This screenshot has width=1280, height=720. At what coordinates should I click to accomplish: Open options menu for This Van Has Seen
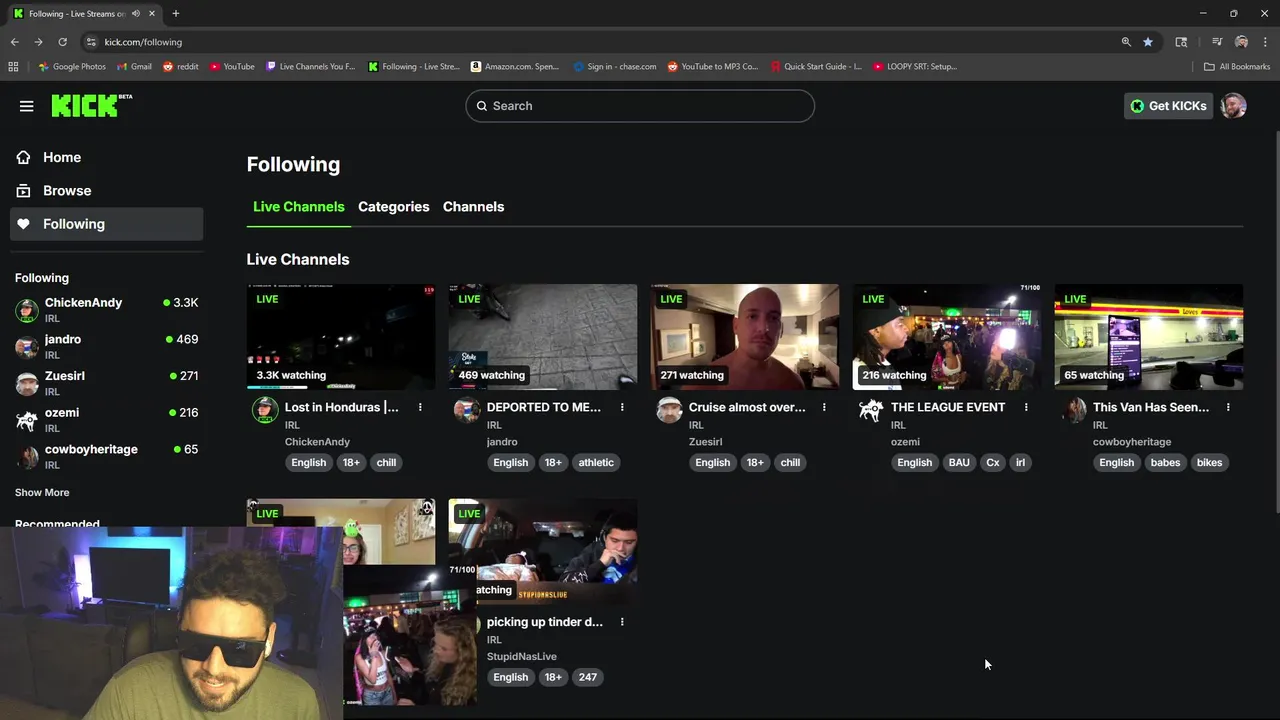click(1228, 407)
